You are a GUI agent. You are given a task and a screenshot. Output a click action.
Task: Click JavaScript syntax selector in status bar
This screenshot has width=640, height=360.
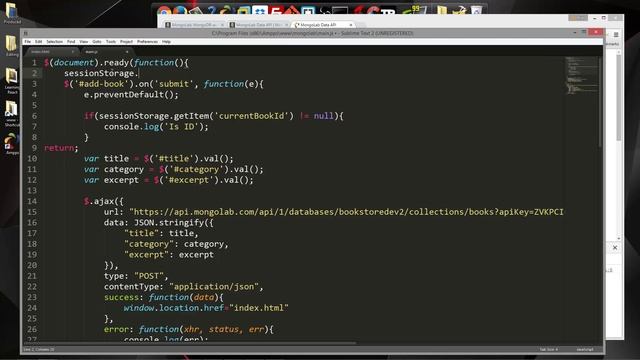click(584, 349)
